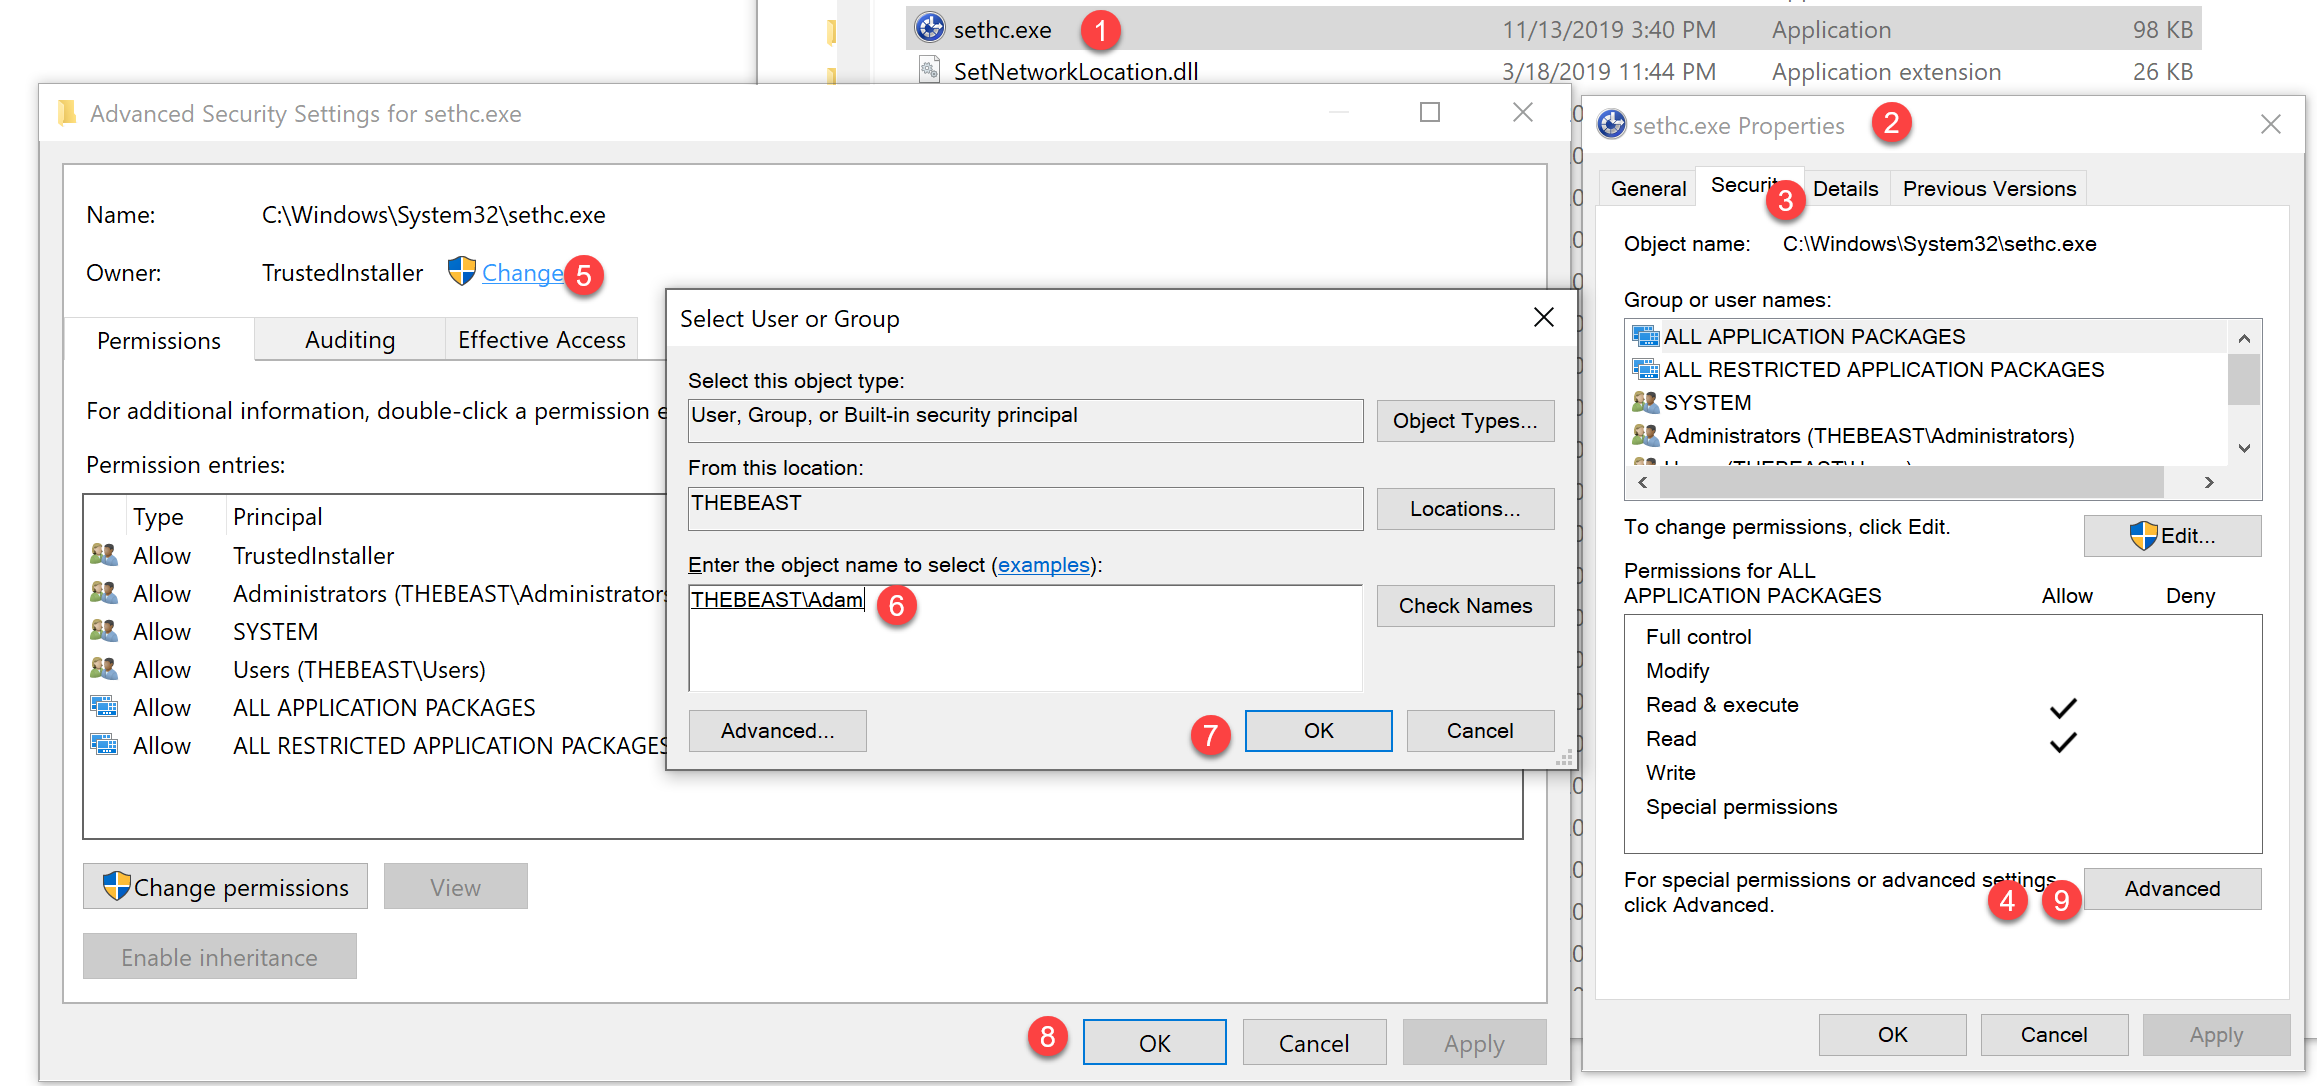
Task: Click the horizontal scrollbar thumb in group list
Action: pos(1911,482)
